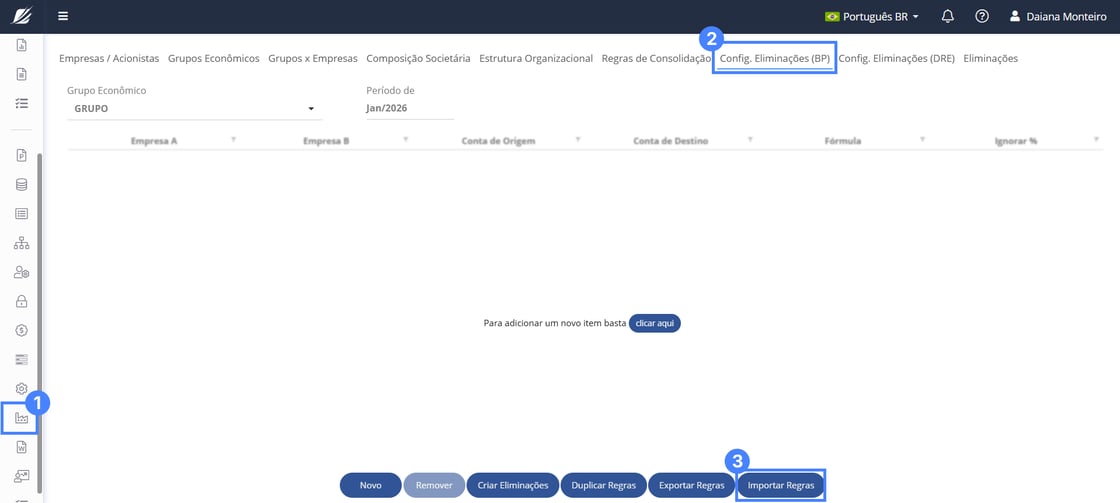This screenshot has height=503, width=1120.
Task: Select the Config. Eliminações (BP) tab
Action: tap(774, 59)
